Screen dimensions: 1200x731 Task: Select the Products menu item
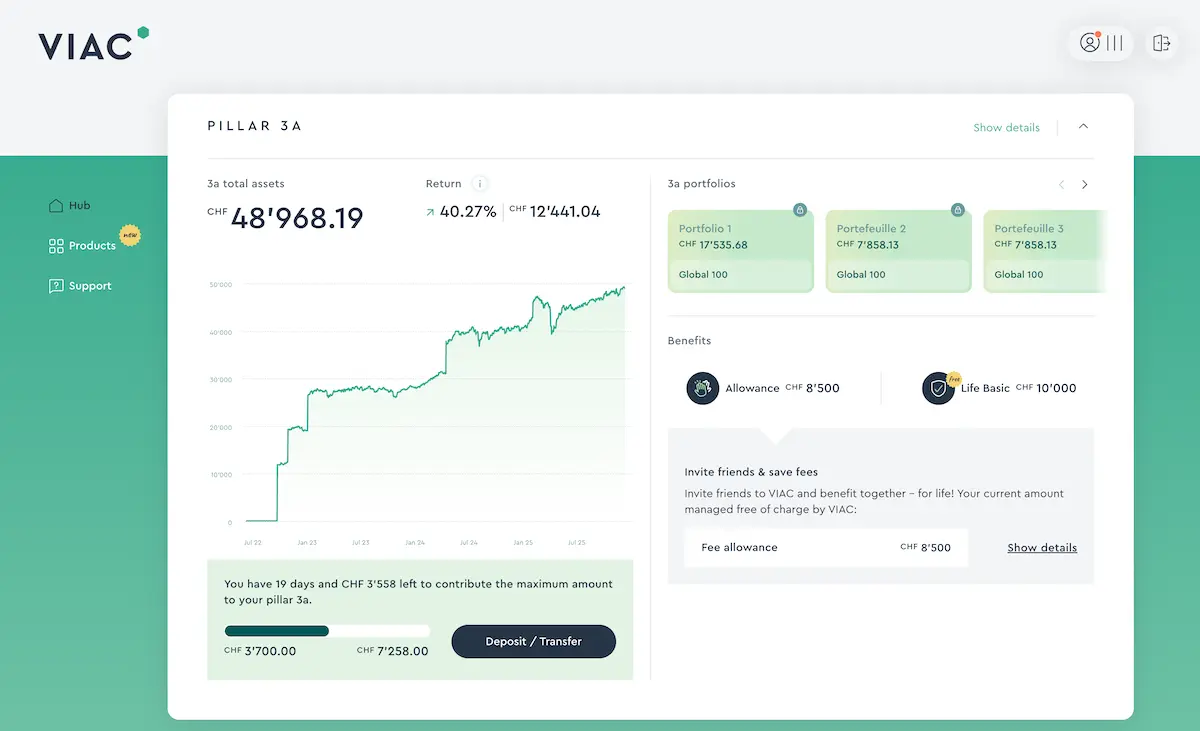pos(93,245)
